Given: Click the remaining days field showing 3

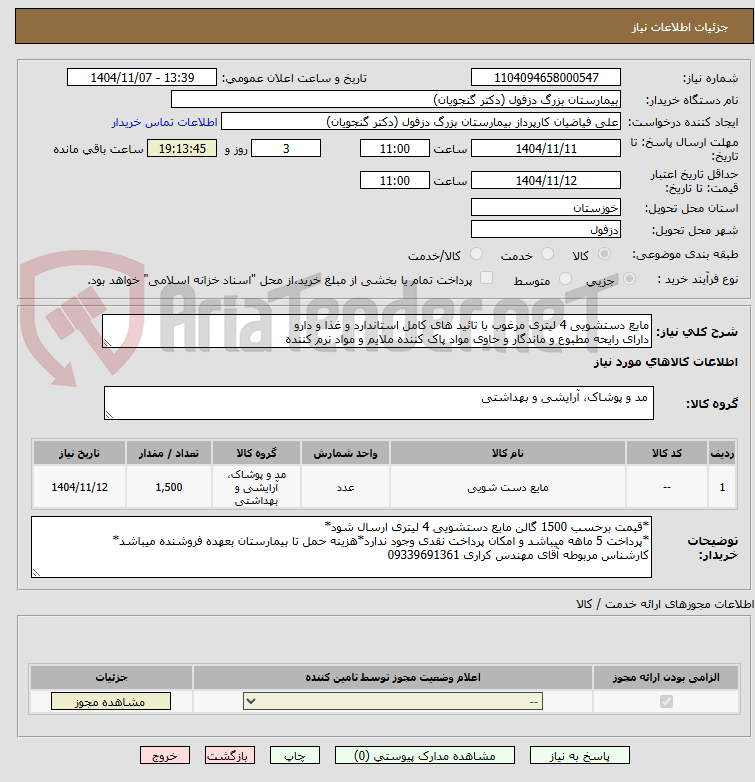Looking at the screenshot, I should [286, 149].
